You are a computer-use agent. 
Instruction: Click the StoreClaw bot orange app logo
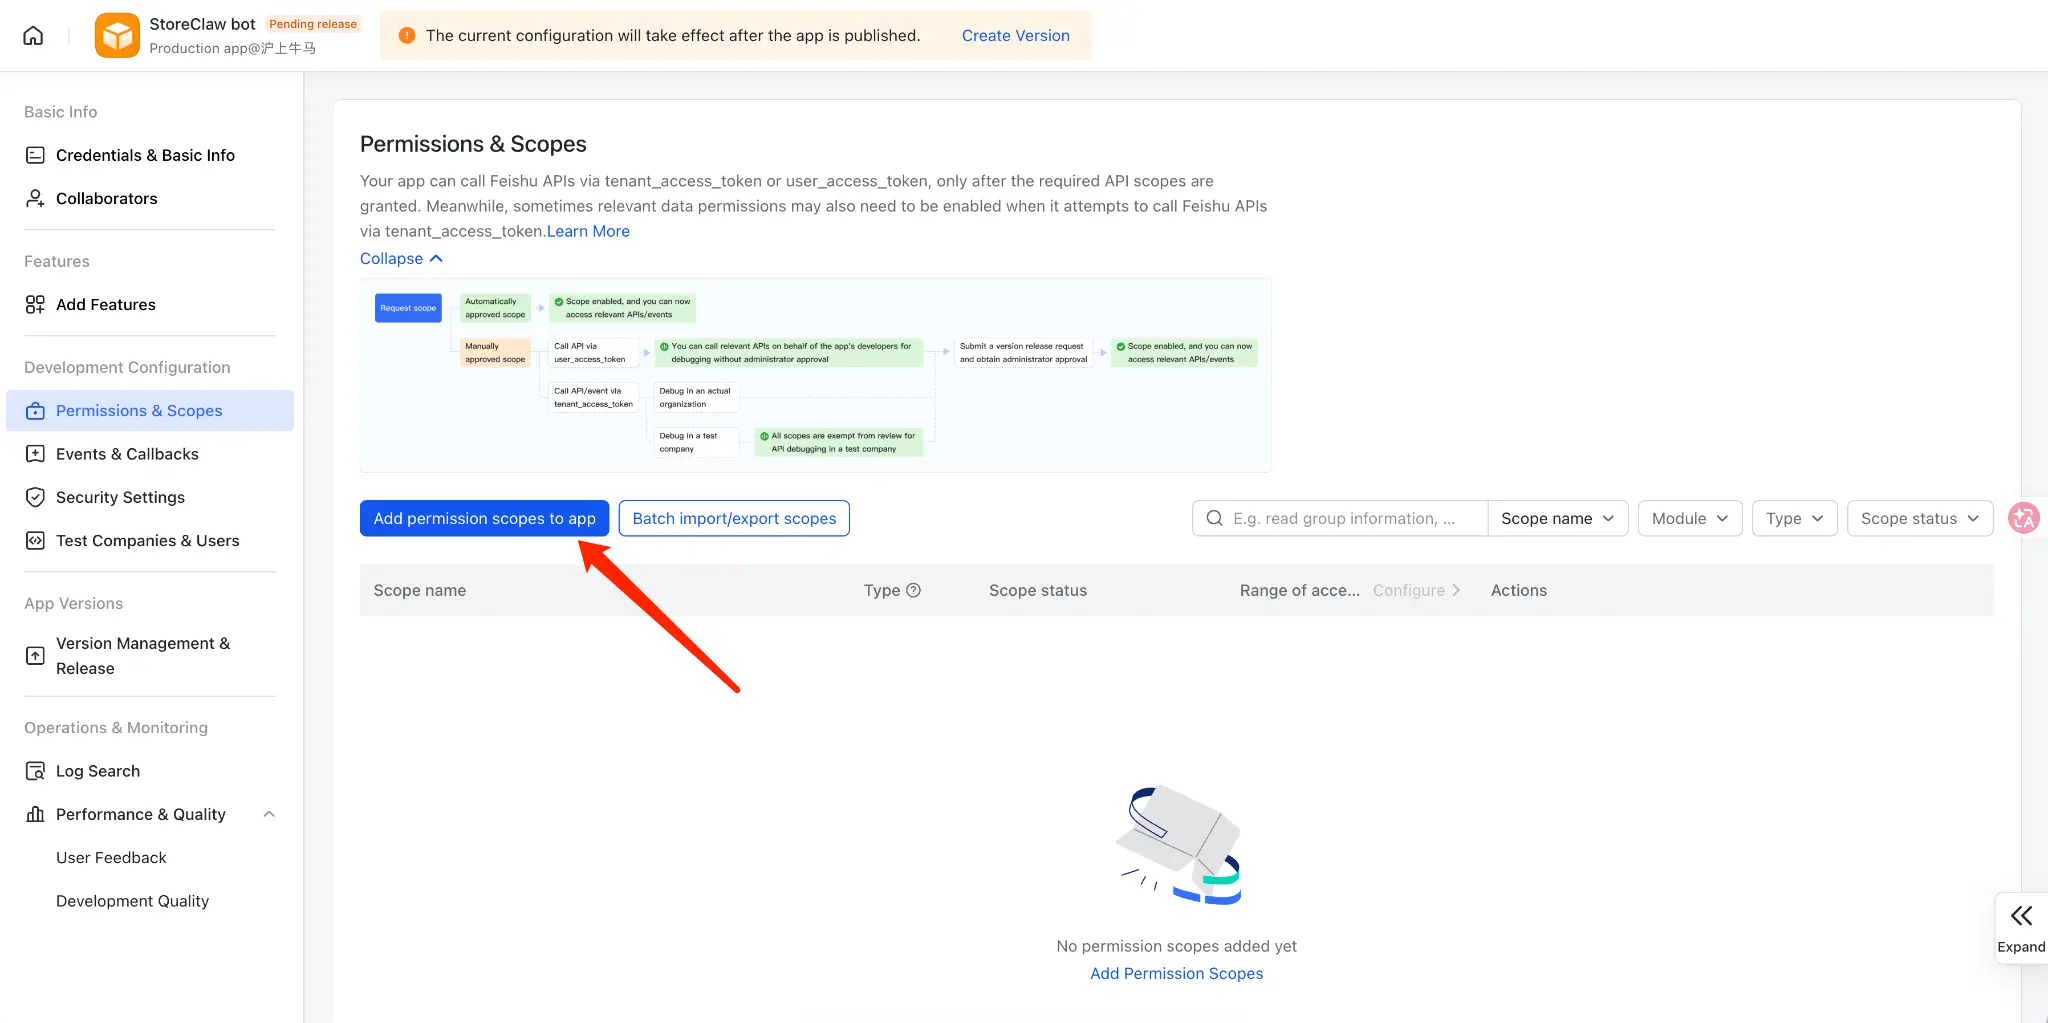coord(117,36)
